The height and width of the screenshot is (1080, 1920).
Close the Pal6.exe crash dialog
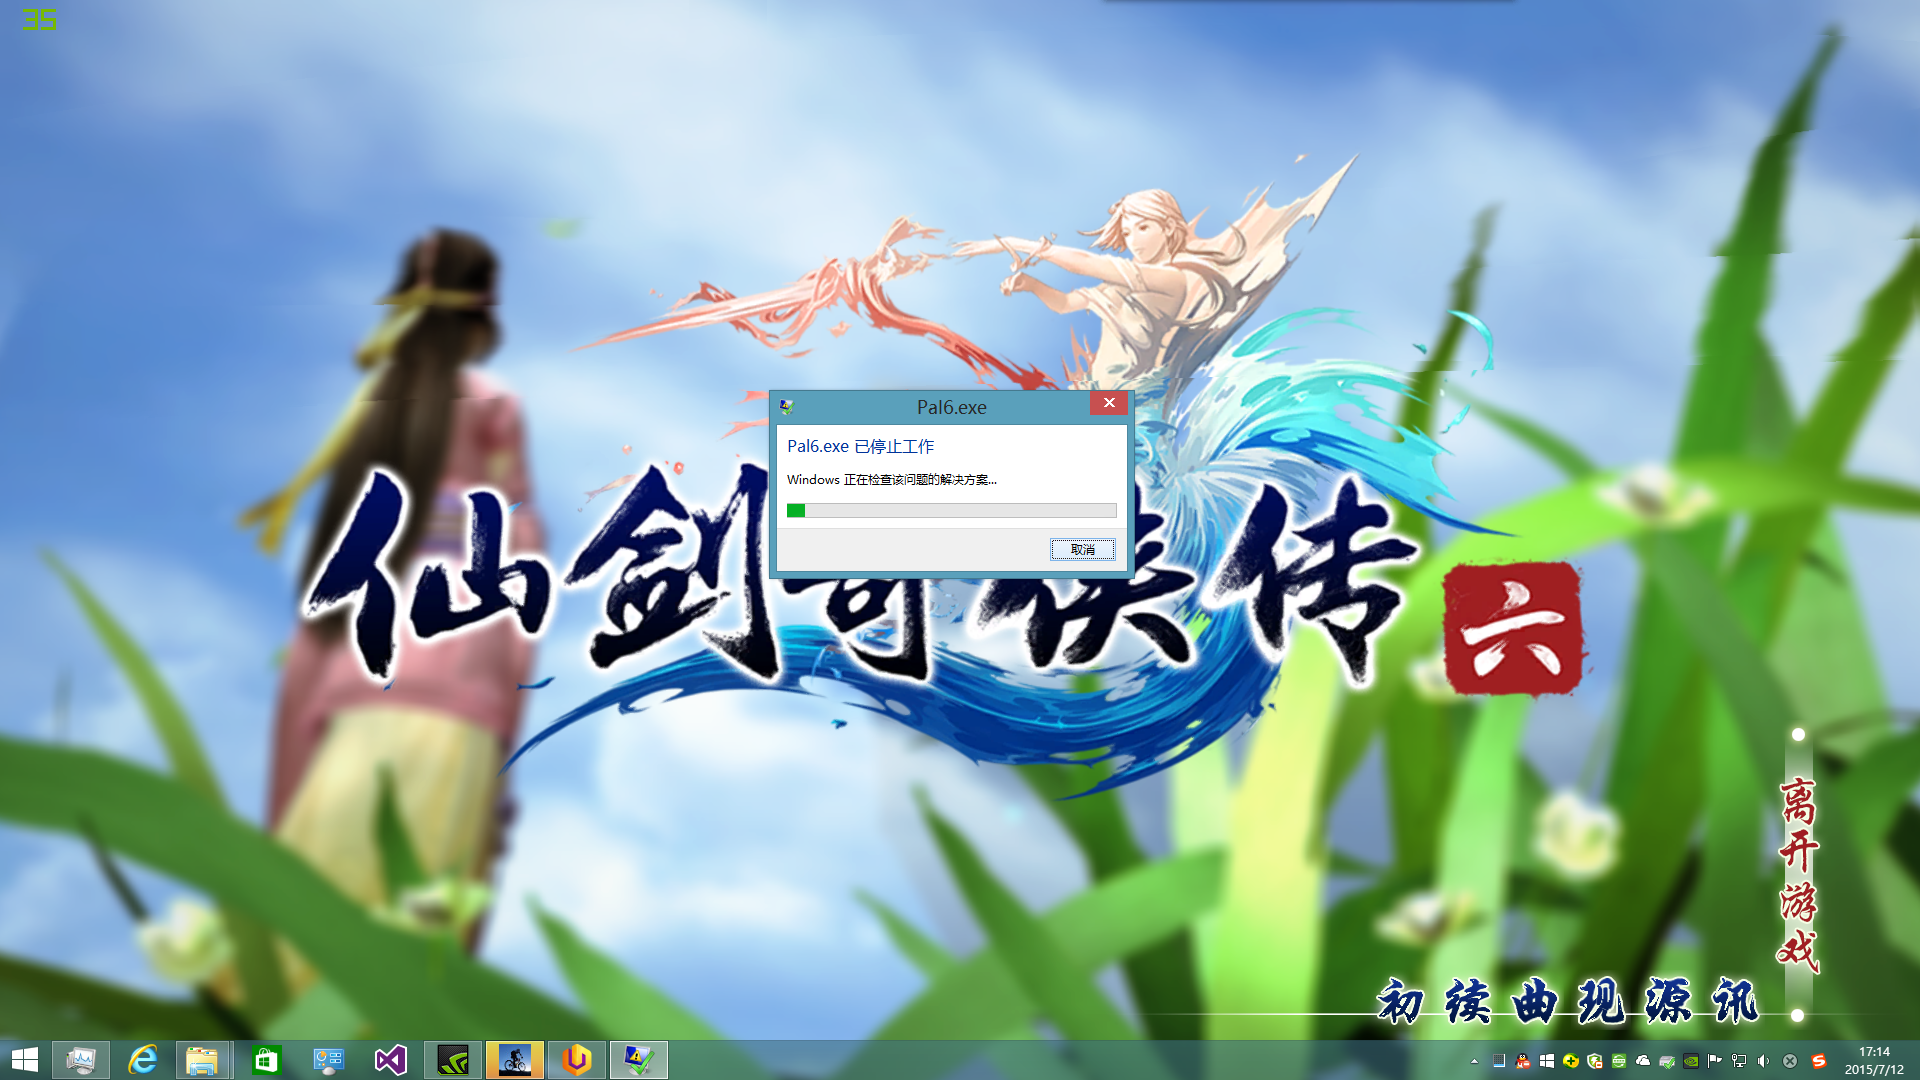coord(1109,403)
